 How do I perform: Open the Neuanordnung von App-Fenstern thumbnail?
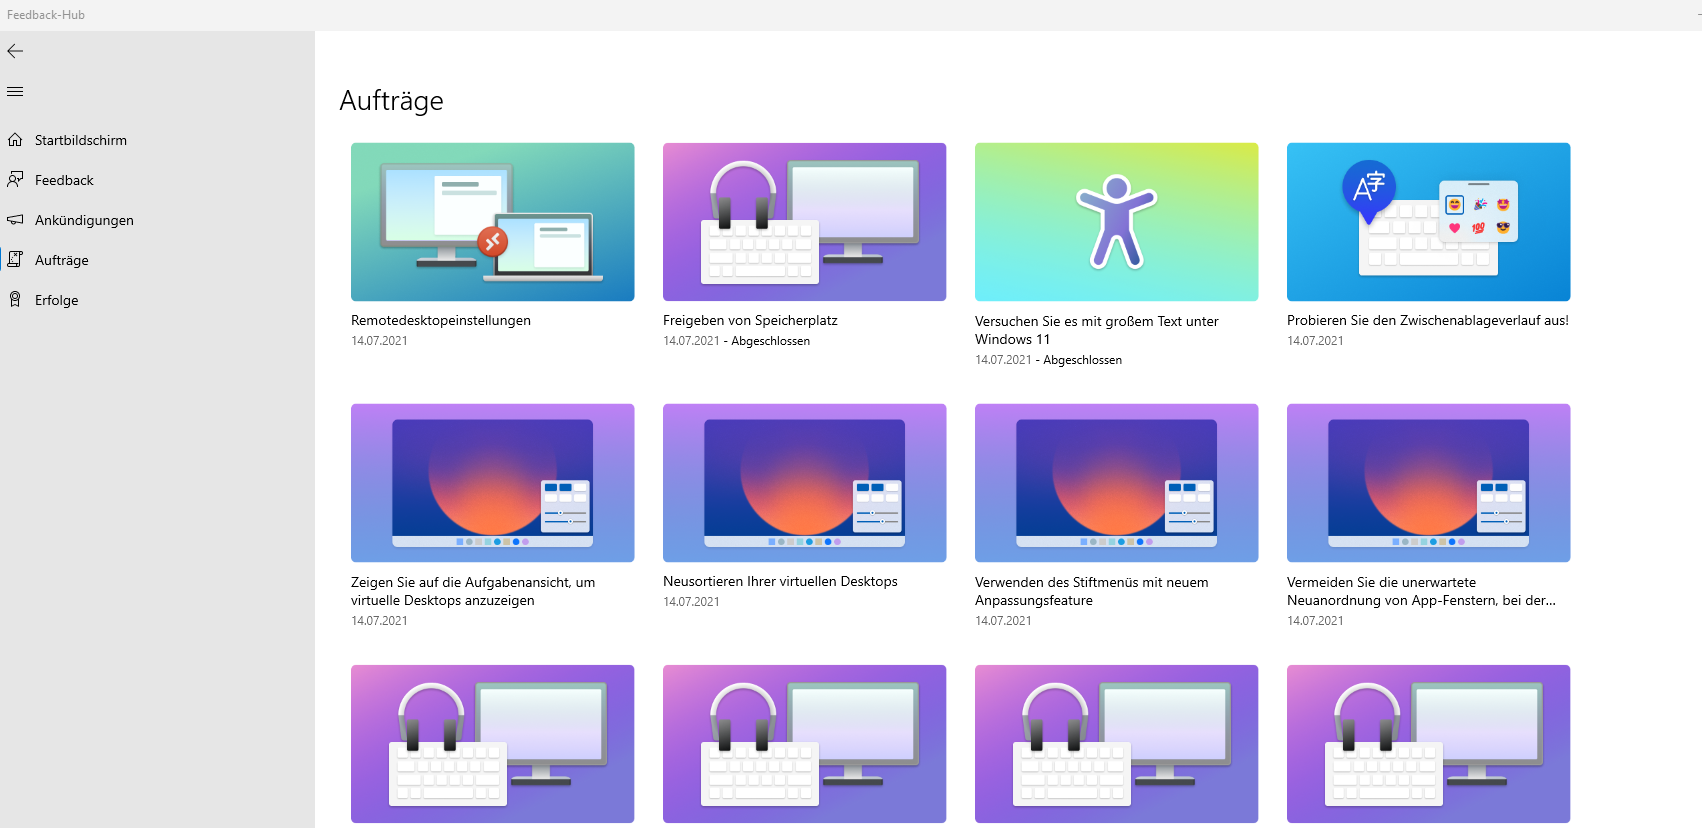click(x=1428, y=483)
